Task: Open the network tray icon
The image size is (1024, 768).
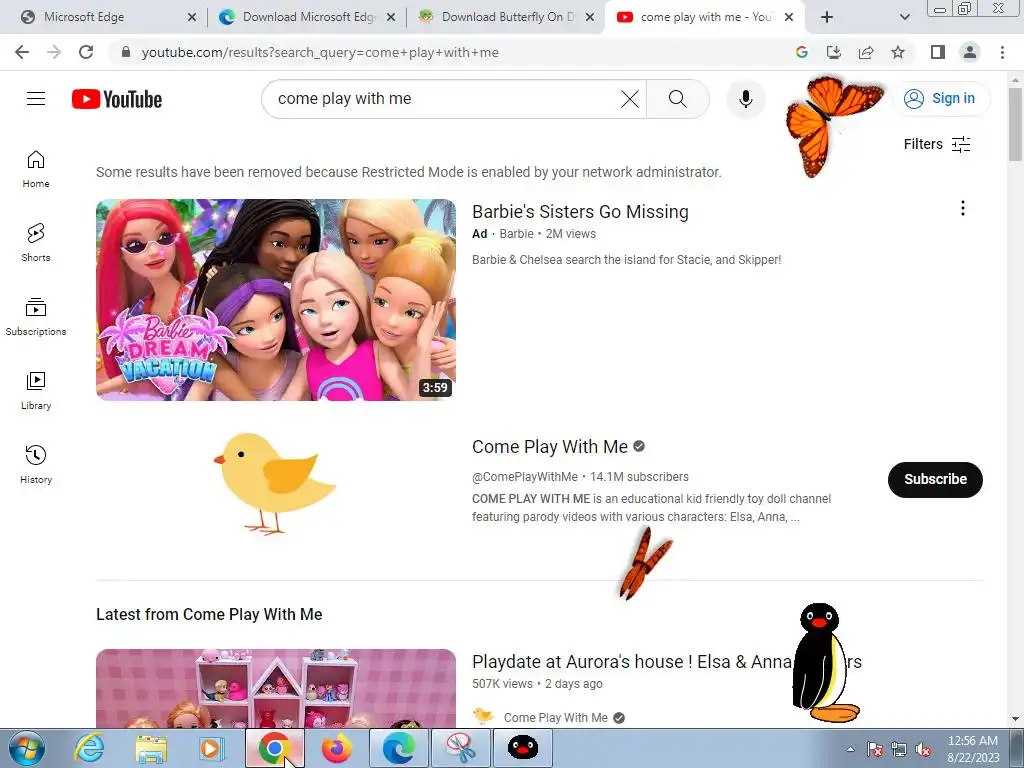Action: pyautogui.click(x=899, y=750)
